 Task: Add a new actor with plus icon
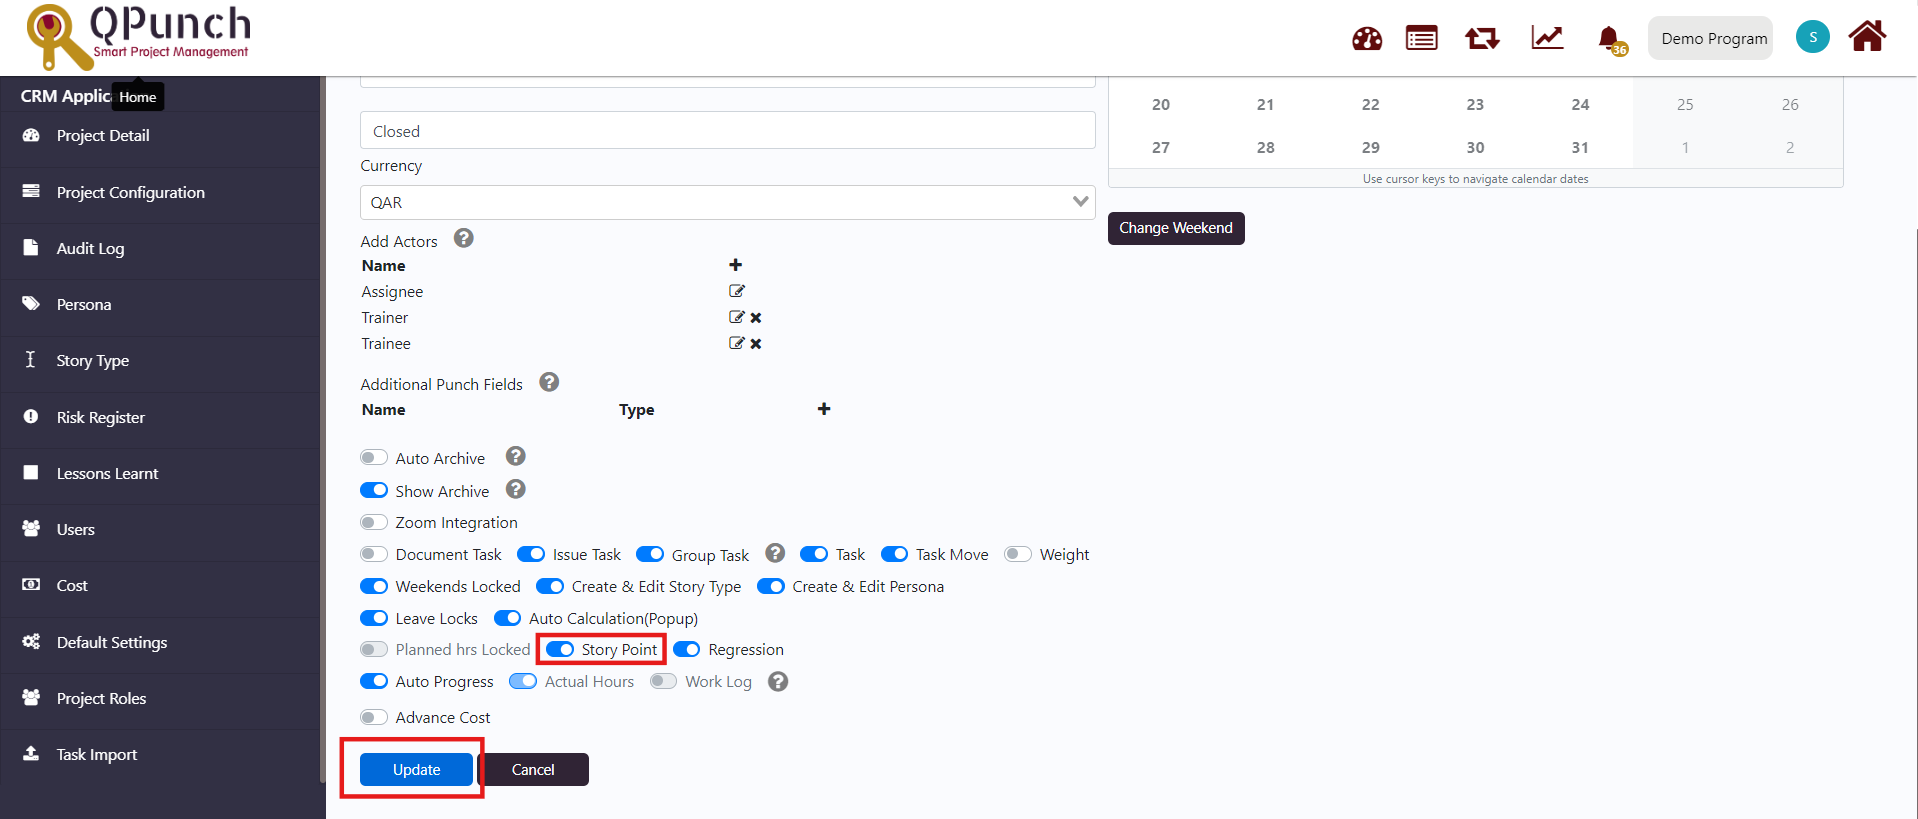click(x=735, y=265)
